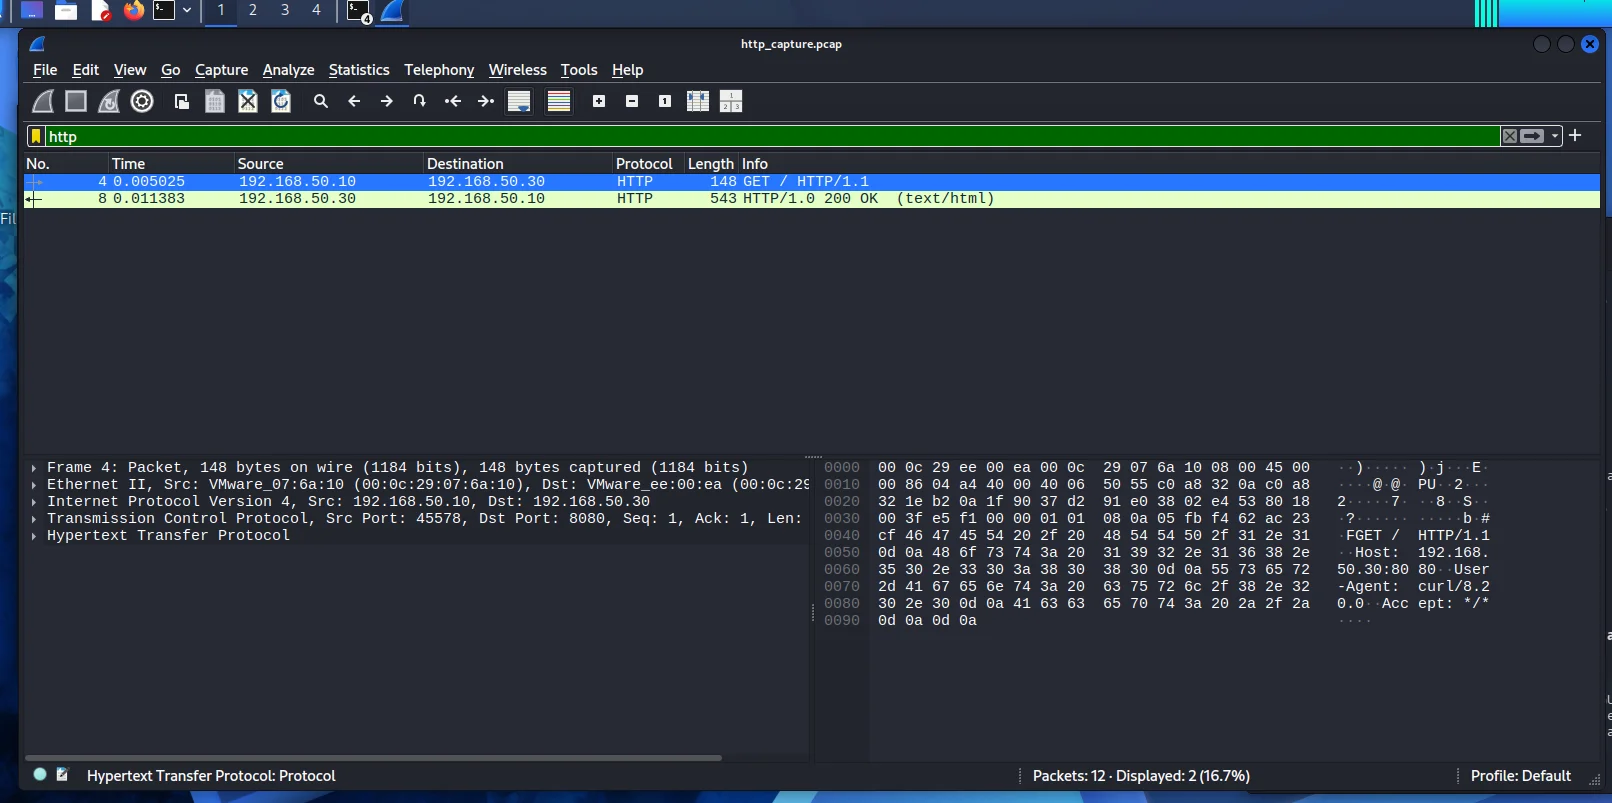Open capture file properties status icon
Screen dimensions: 1612x803
[x=62, y=774]
